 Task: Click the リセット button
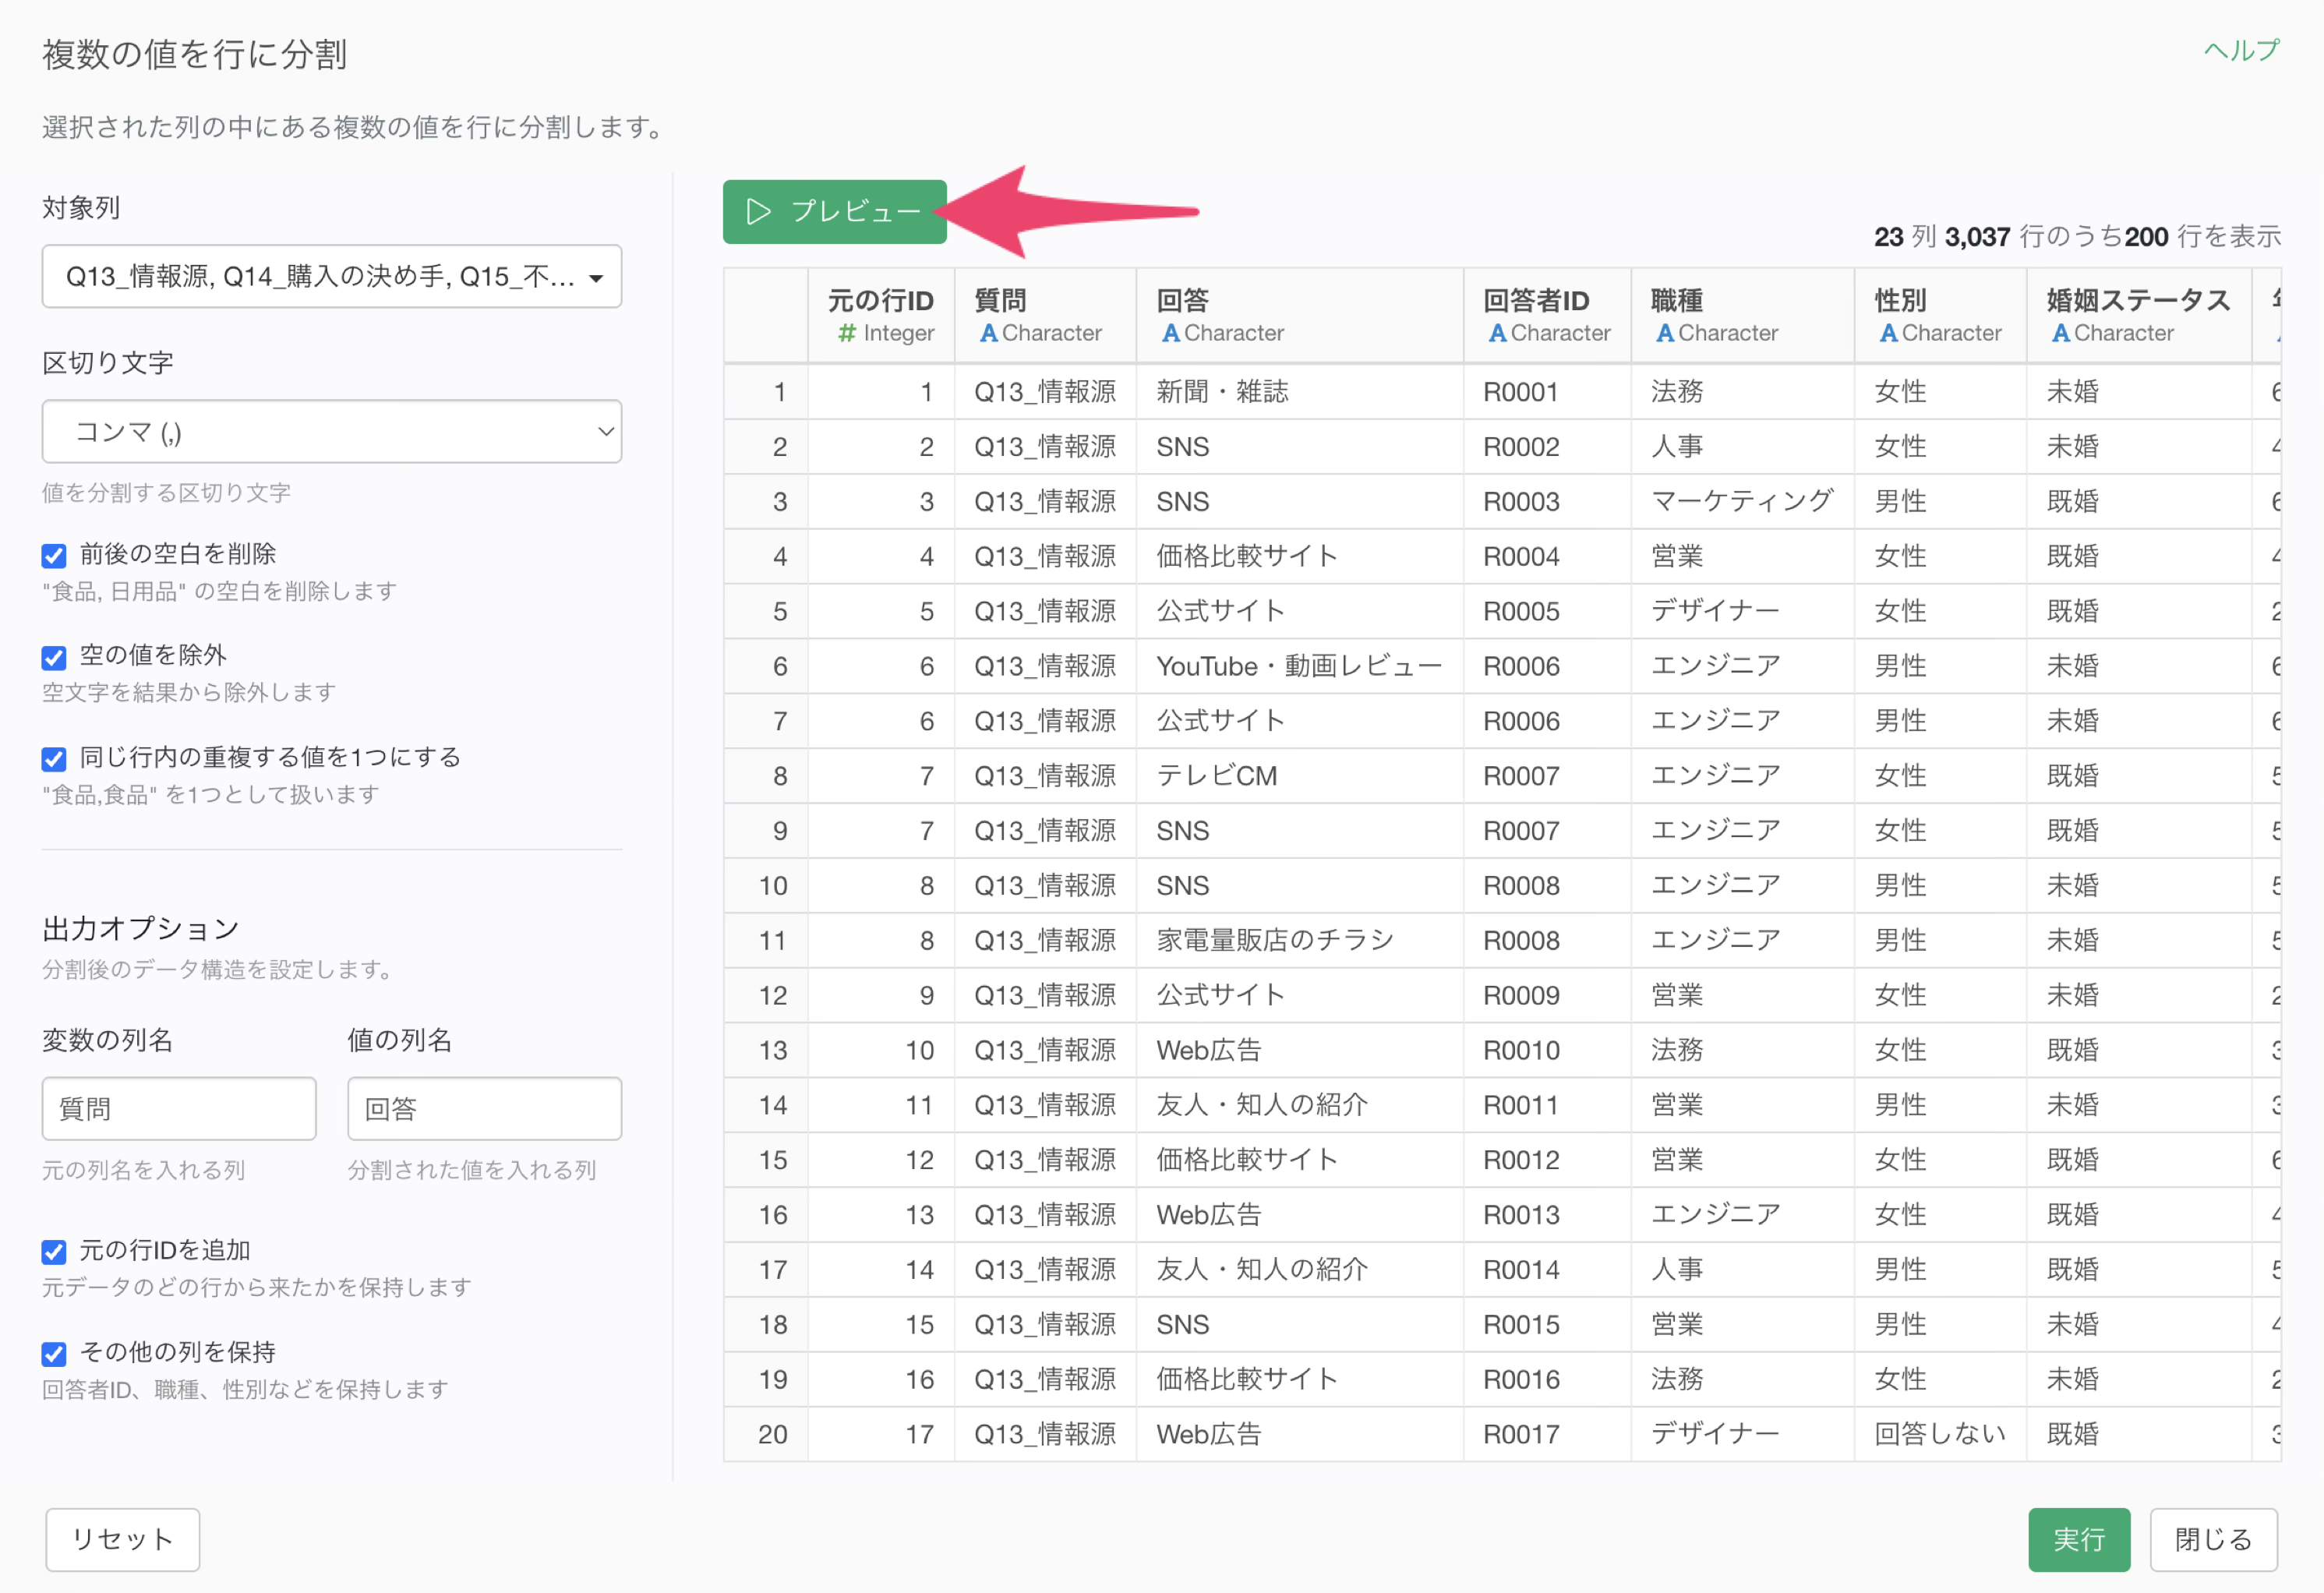(122, 1539)
